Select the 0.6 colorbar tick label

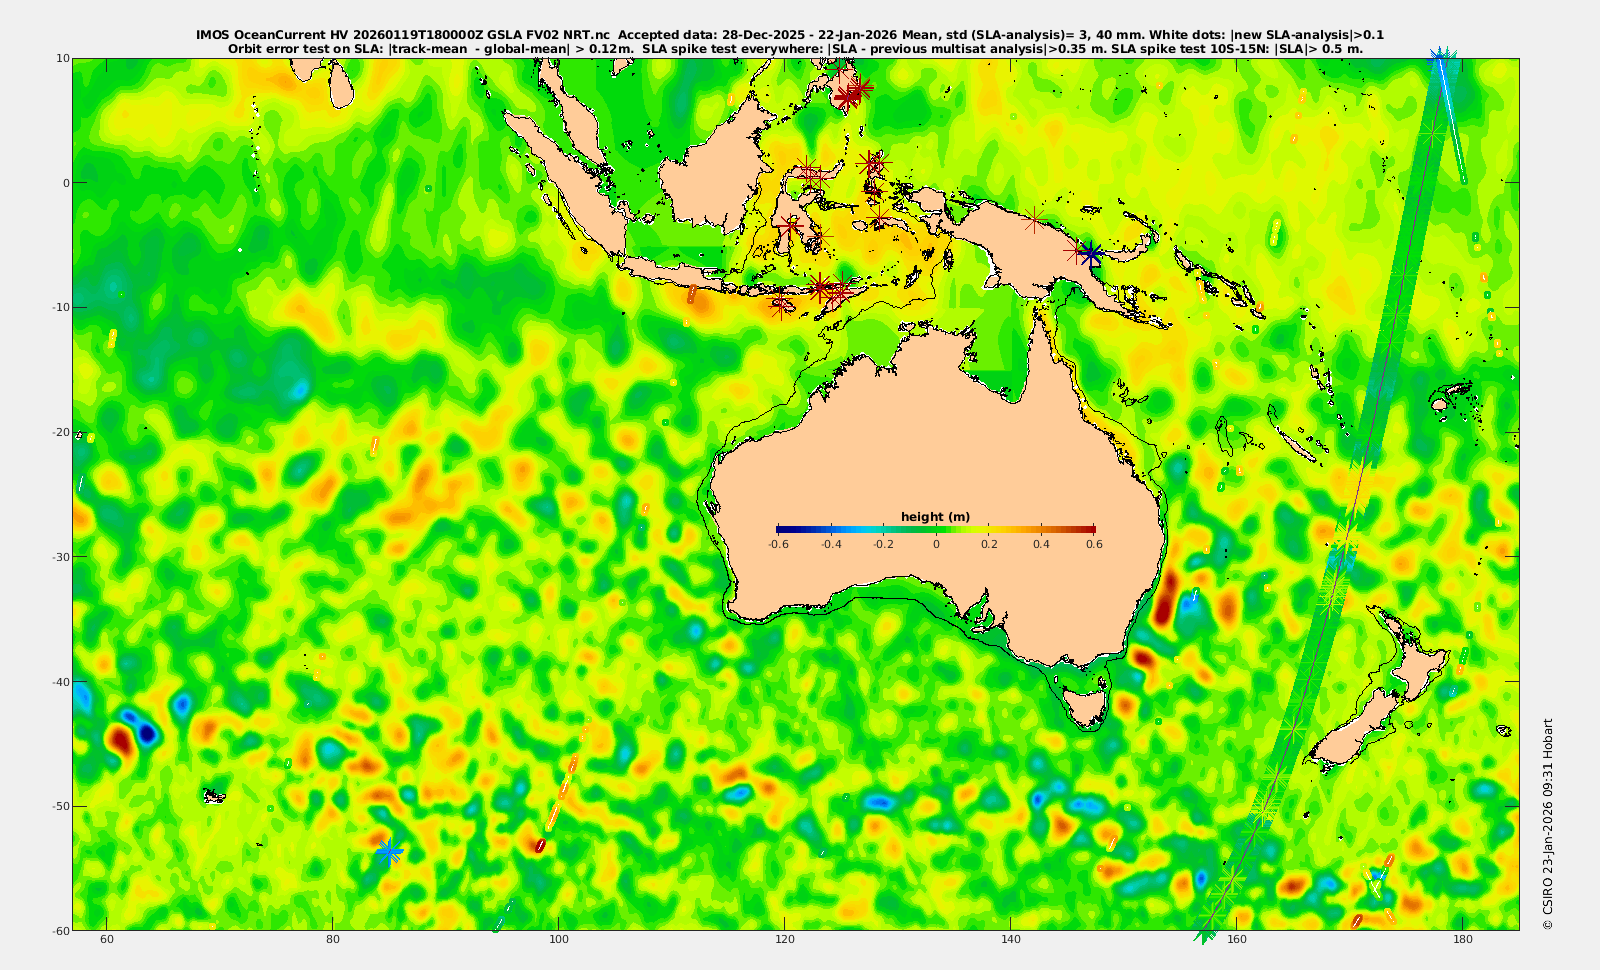pyautogui.click(x=1095, y=545)
